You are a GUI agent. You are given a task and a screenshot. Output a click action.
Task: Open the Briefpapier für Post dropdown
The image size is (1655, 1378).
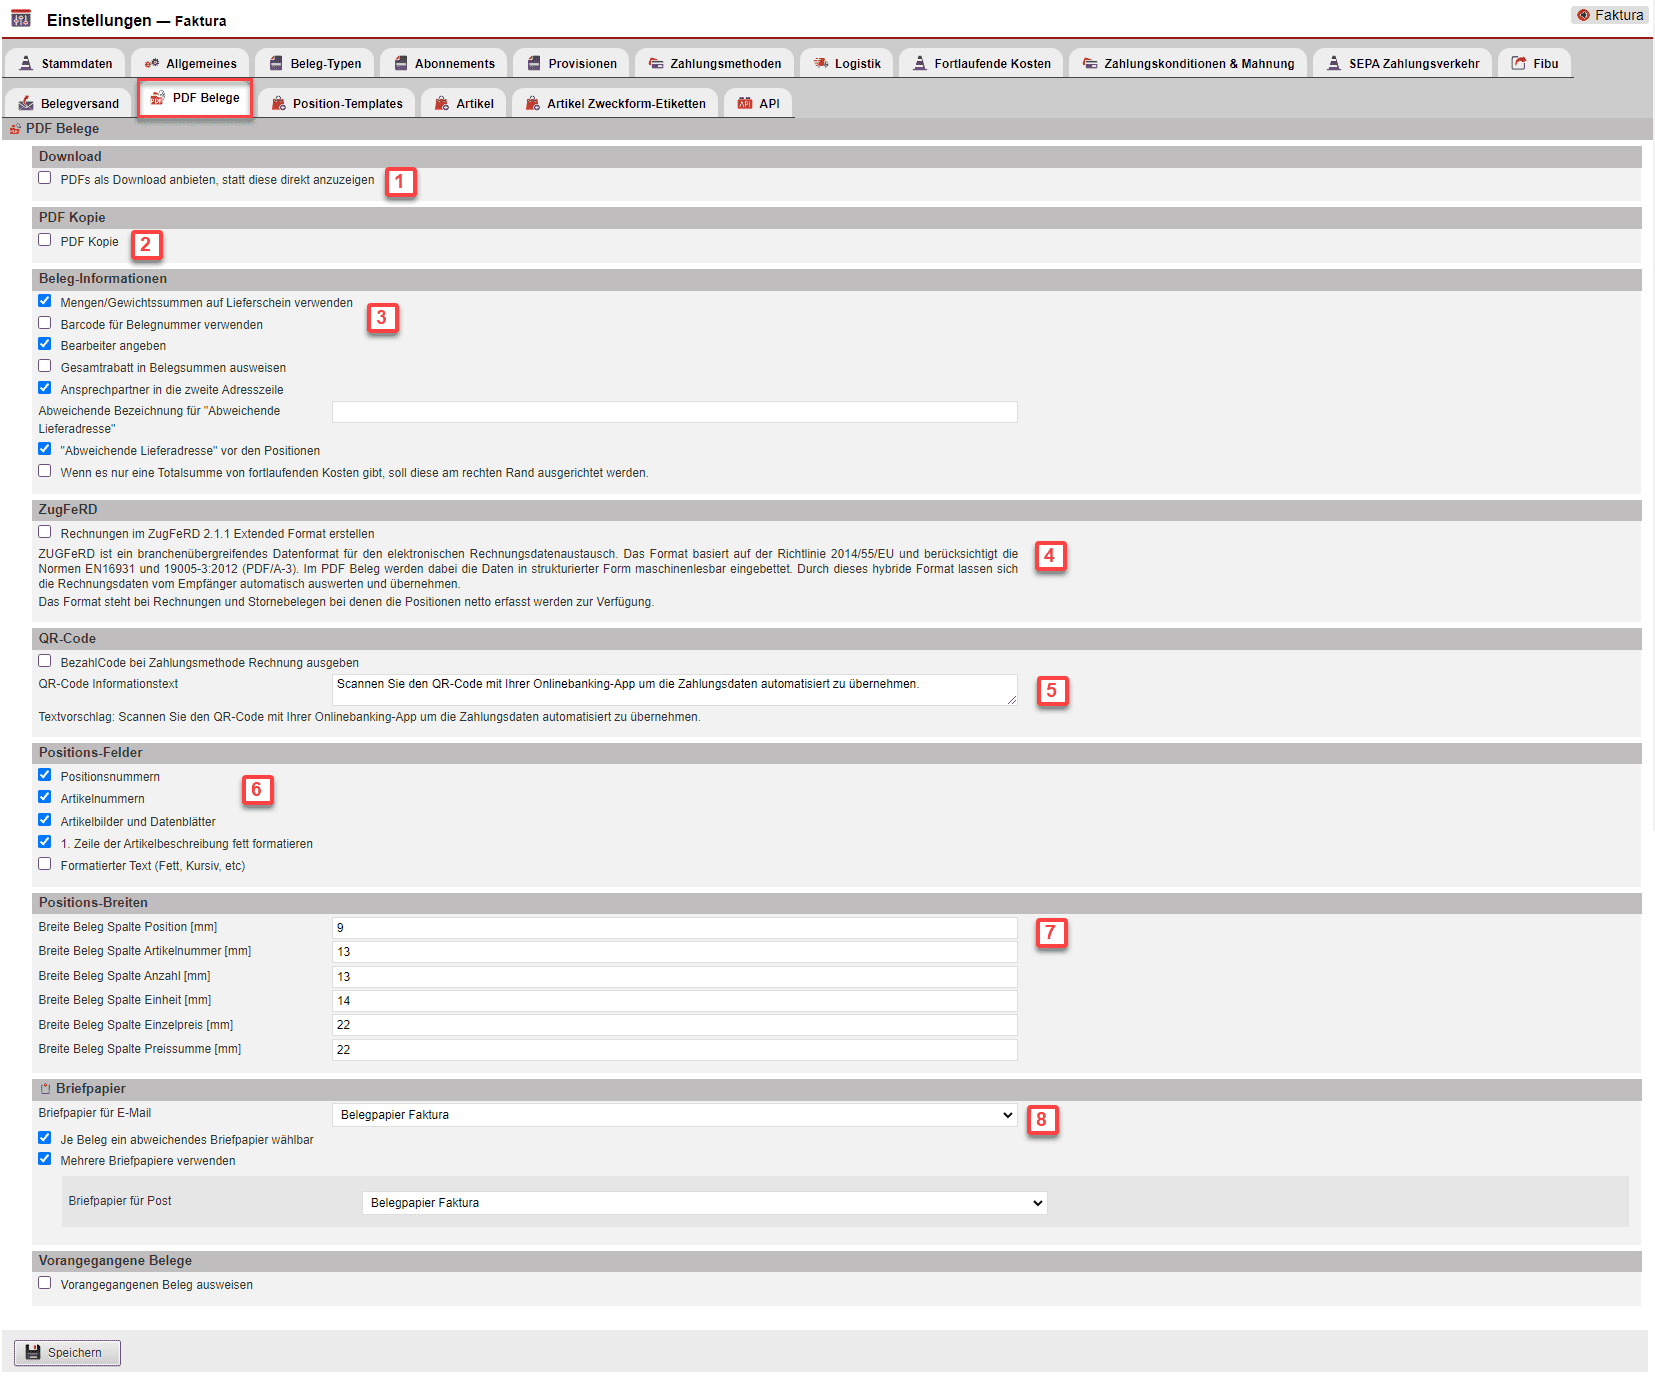click(704, 1203)
